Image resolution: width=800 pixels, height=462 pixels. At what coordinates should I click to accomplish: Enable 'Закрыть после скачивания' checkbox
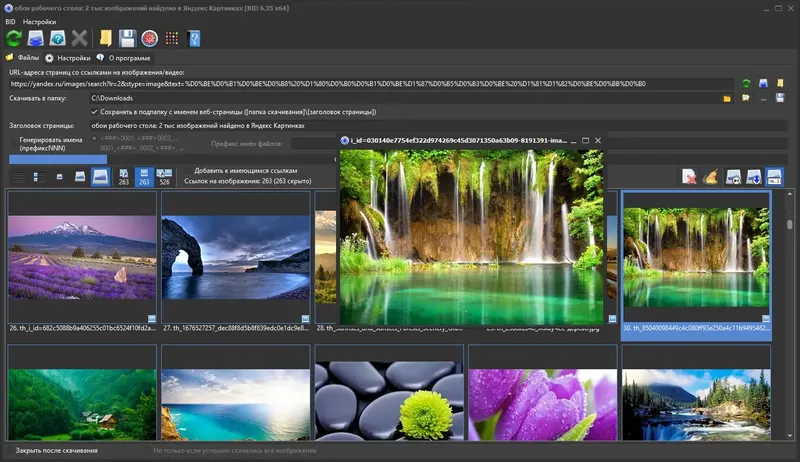10,450
